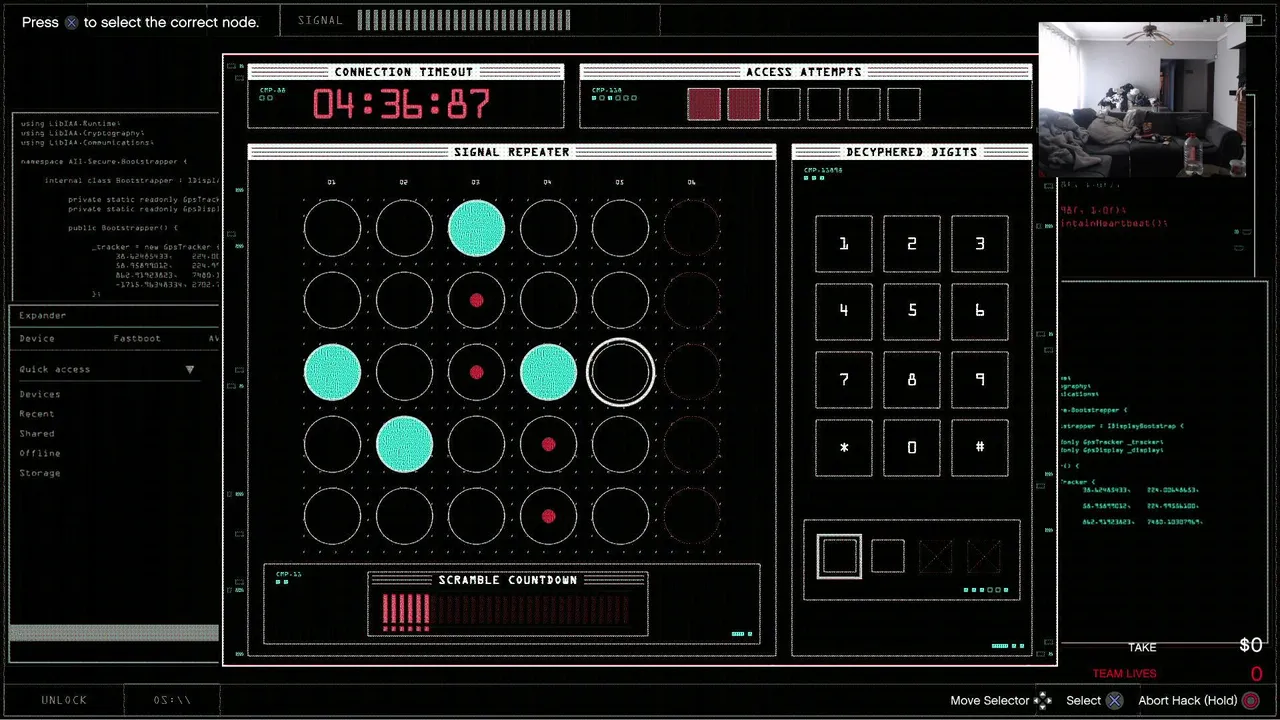Tap keypad digit 1
Viewport: 1280px width, 720px height.
pyautogui.click(x=843, y=243)
